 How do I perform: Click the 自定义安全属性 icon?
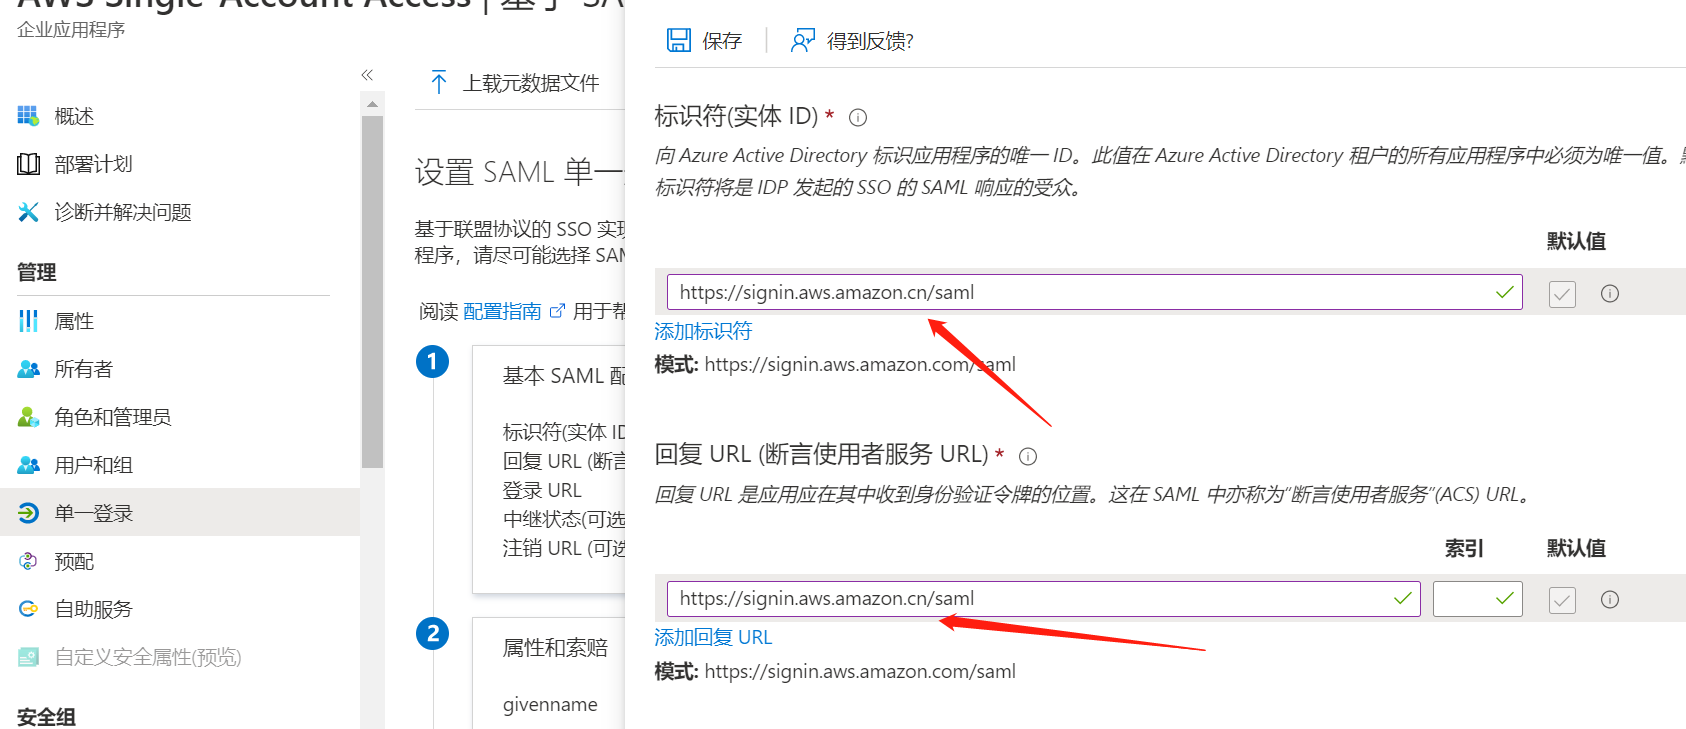pos(28,657)
